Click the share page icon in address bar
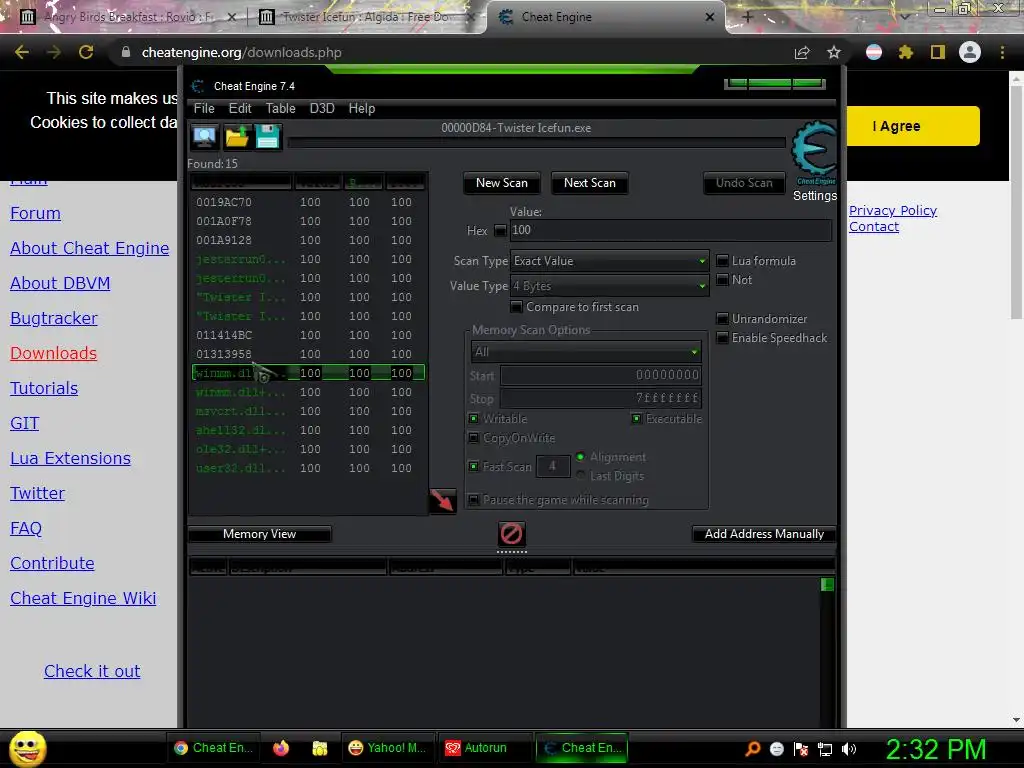Image resolution: width=1024 pixels, height=768 pixels. 802,52
